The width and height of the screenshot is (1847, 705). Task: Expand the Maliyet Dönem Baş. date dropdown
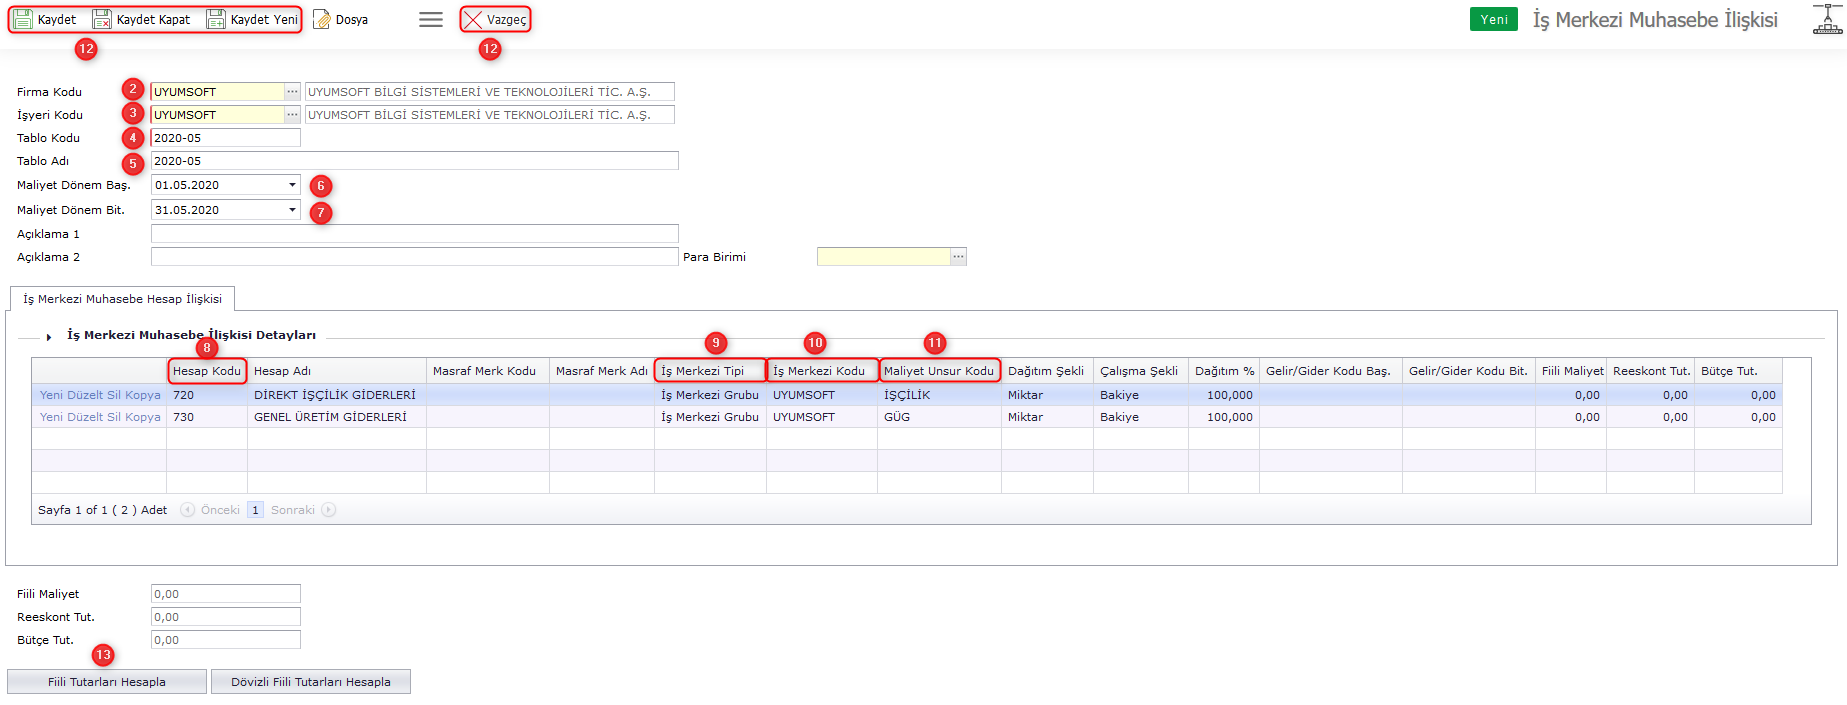[x=292, y=185]
